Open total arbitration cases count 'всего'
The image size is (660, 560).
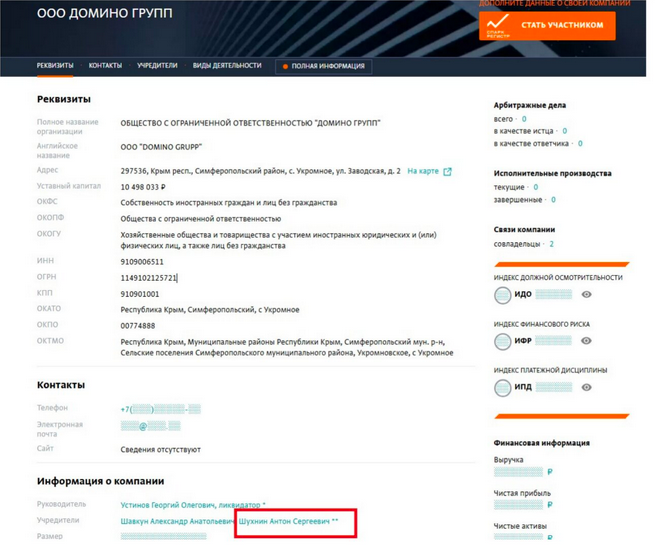524,119
